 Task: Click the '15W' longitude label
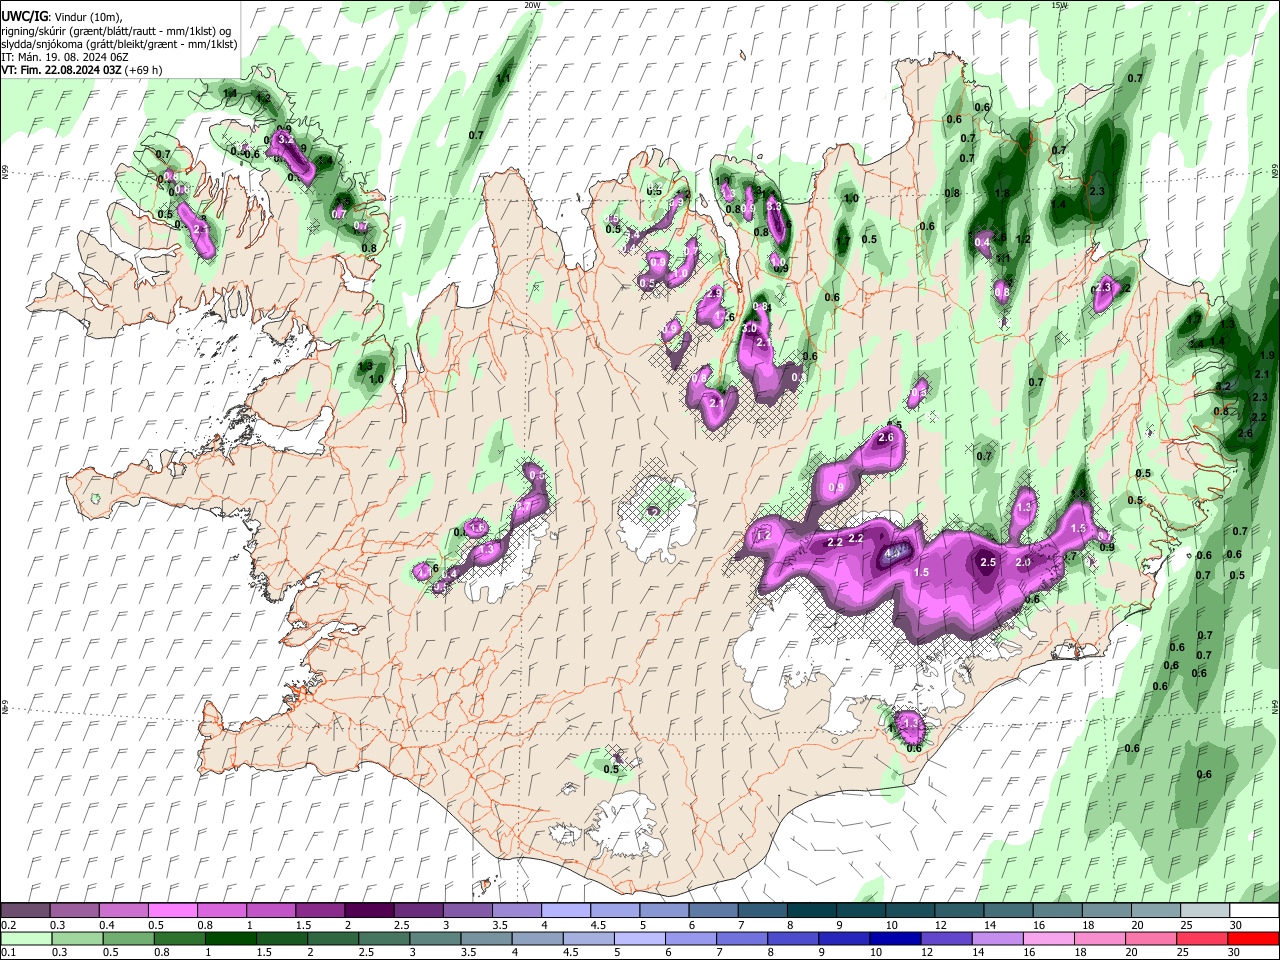tap(1059, 5)
